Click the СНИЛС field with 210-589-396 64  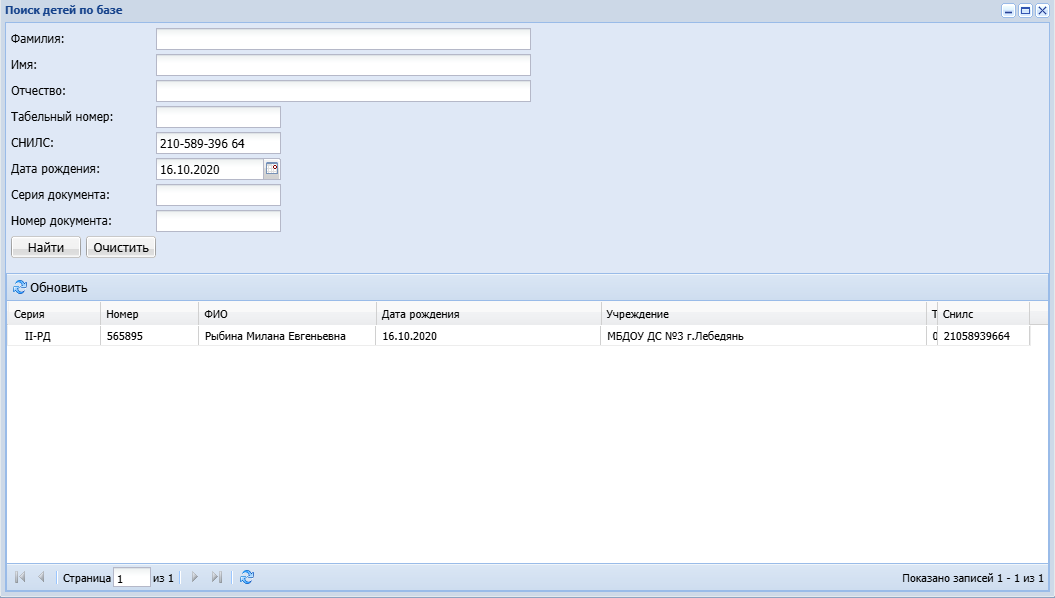[218, 143]
